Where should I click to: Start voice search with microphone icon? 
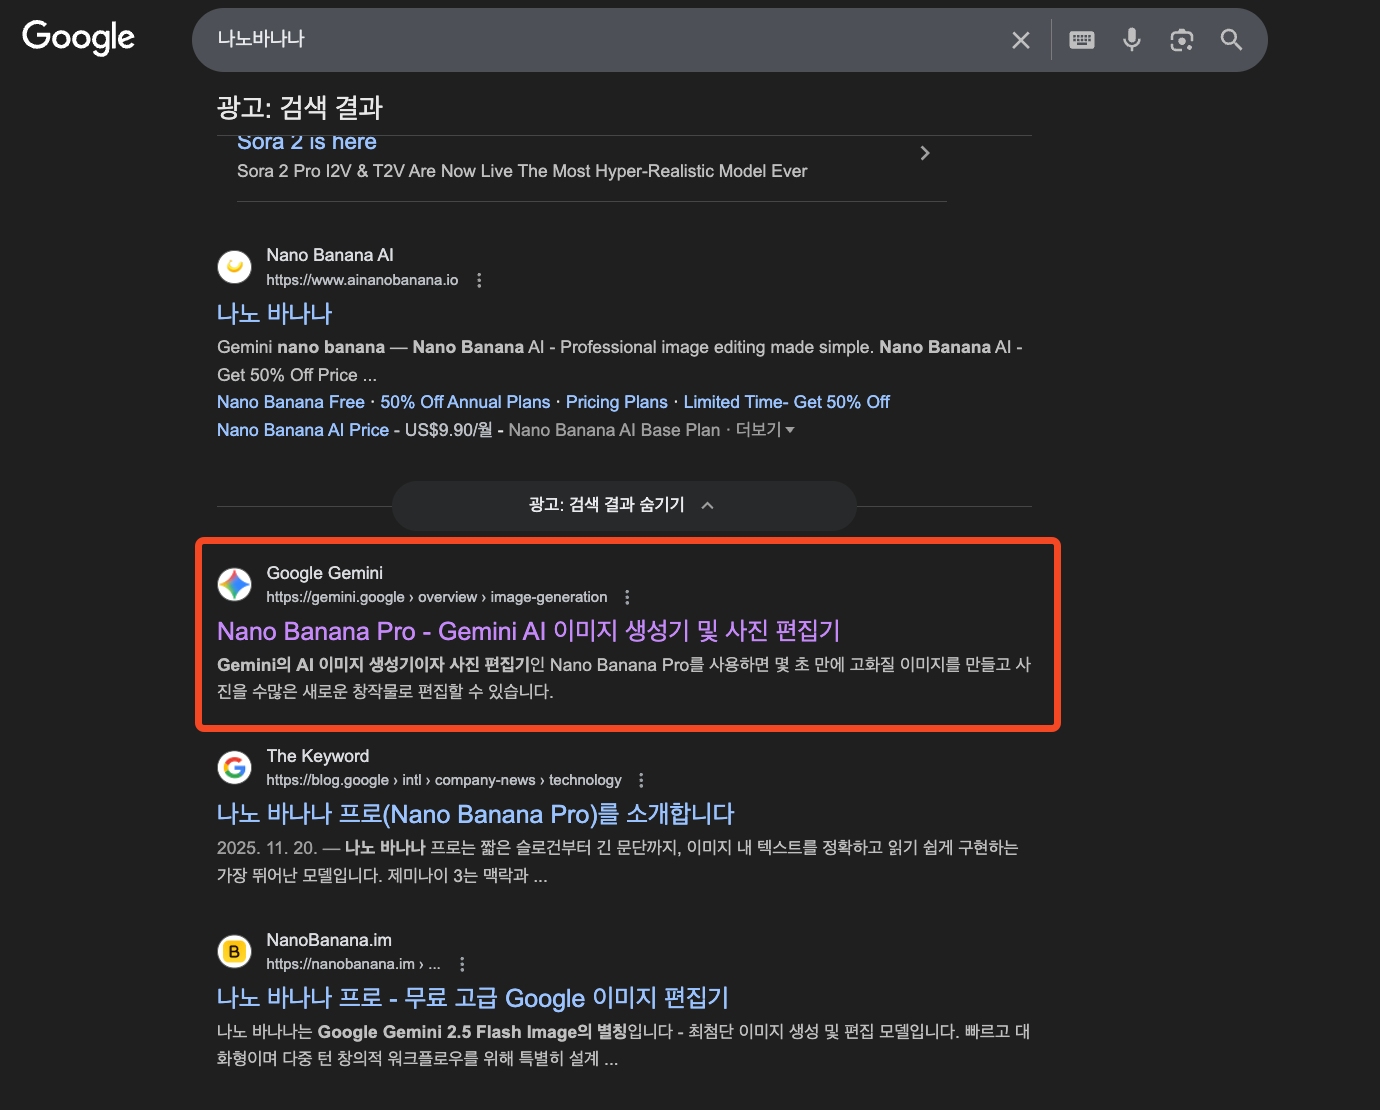click(1131, 40)
